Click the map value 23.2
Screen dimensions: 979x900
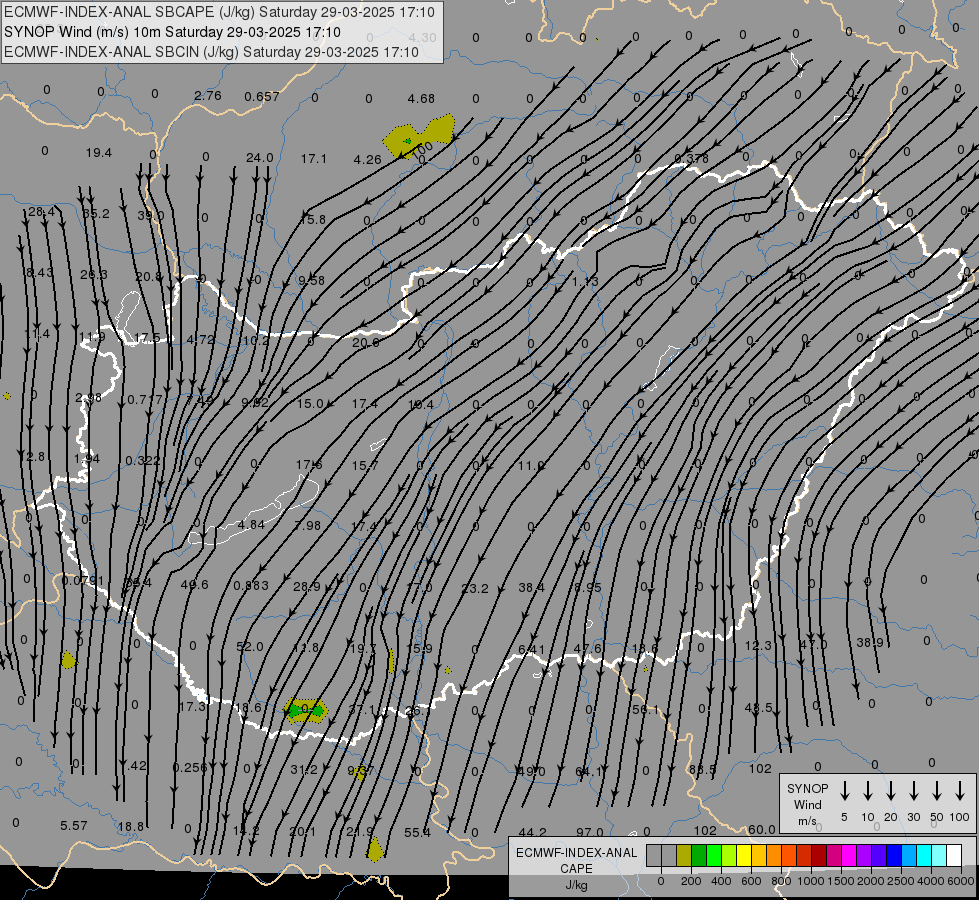(x=475, y=588)
